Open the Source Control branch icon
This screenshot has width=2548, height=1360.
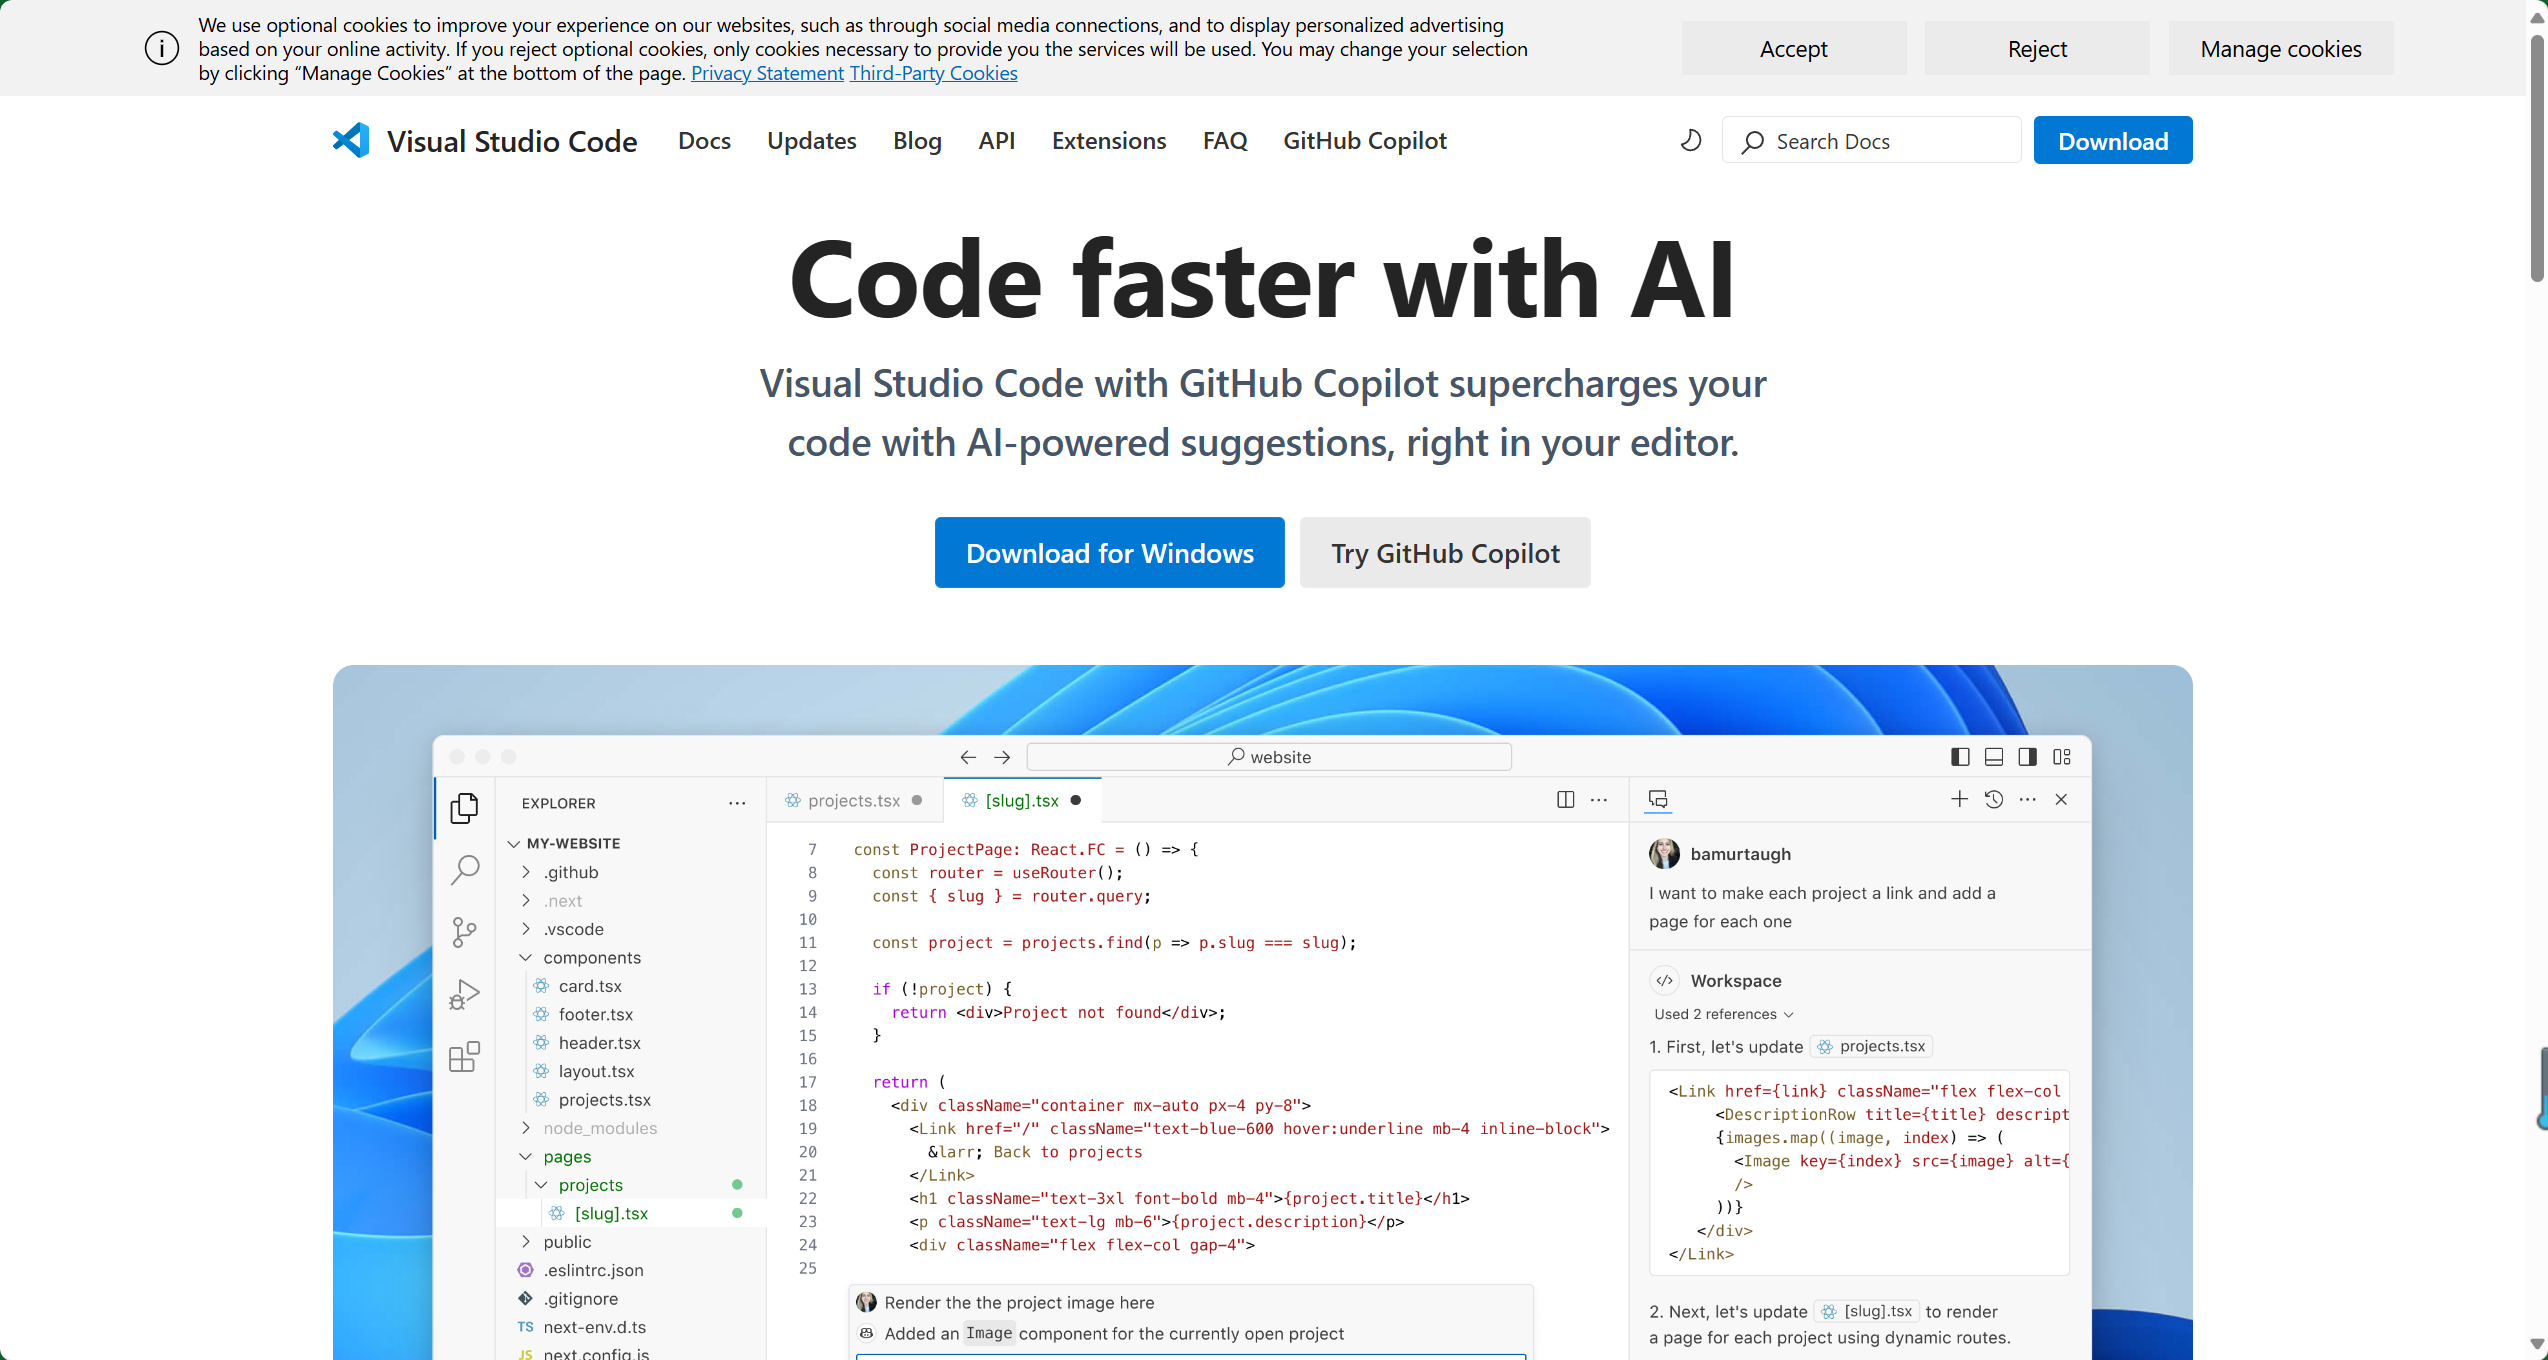click(x=465, y=932)
